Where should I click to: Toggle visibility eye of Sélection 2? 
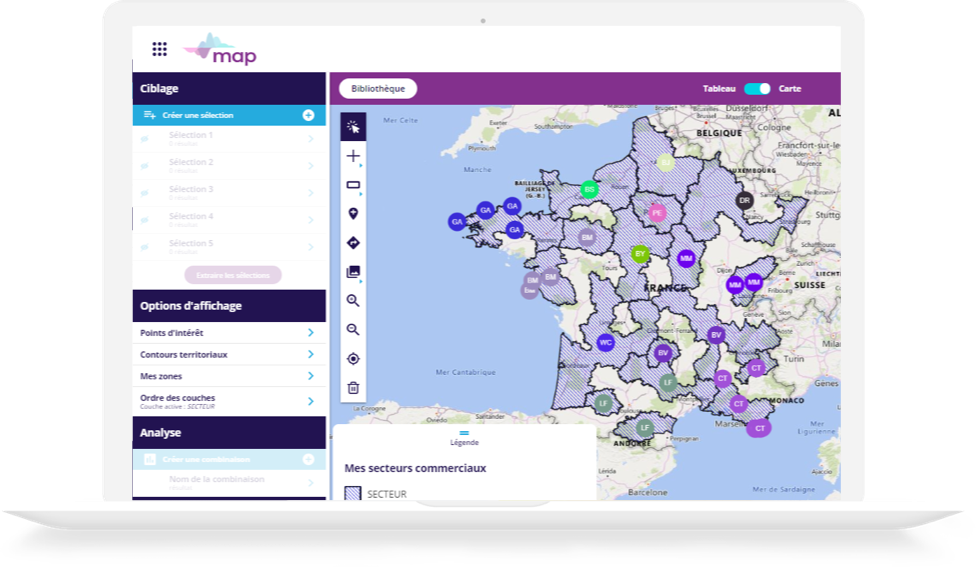point(144,166)
